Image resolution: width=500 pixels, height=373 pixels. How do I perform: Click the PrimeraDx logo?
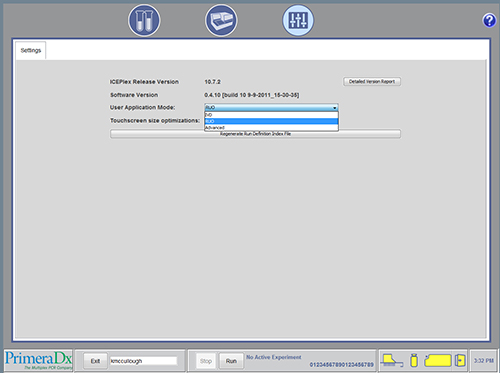click(38, 360)
